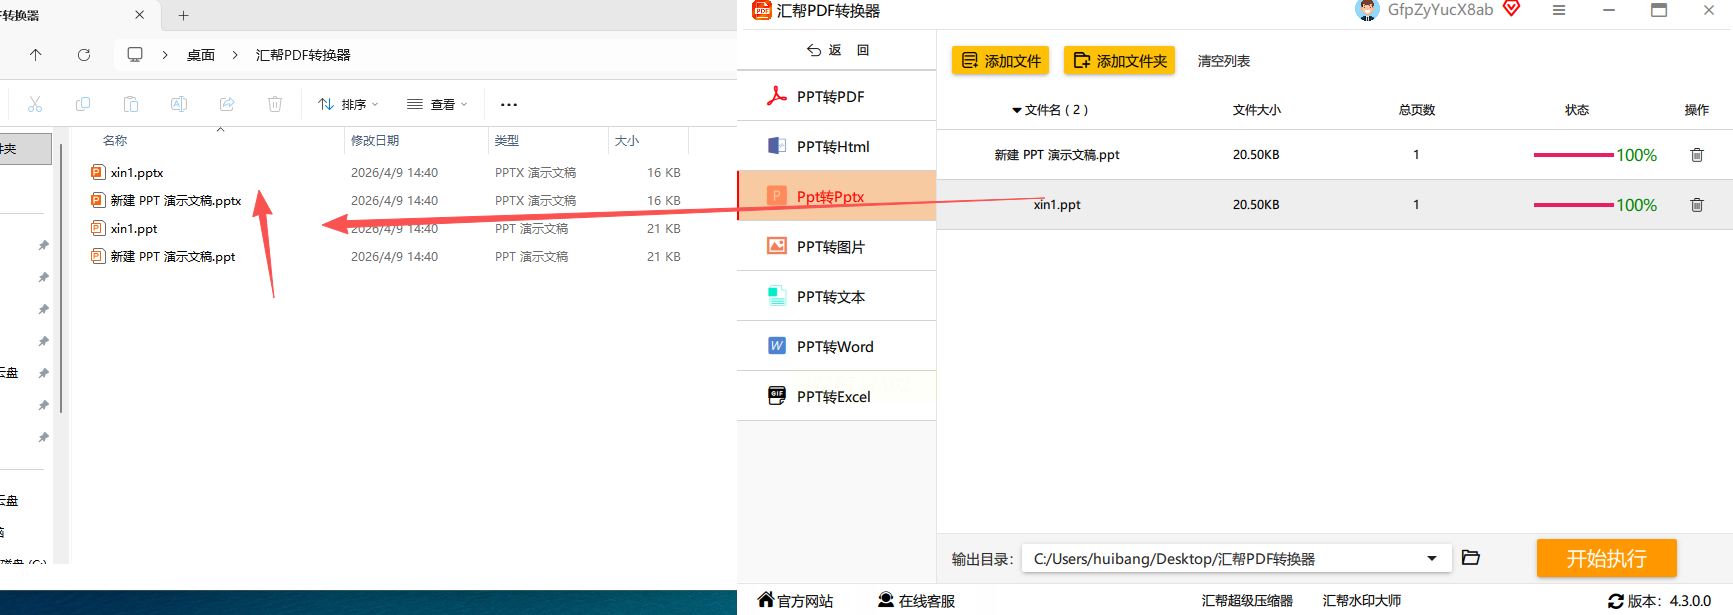Open the output folder browse icon
The image size is (1733, 615).
(x=1471, y=558)
